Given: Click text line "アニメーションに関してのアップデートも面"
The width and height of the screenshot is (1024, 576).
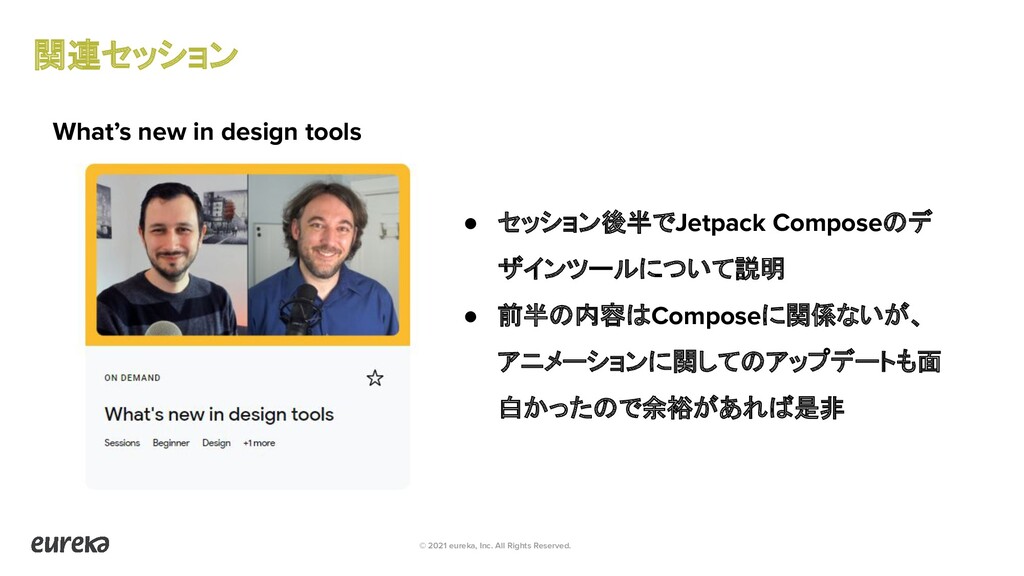Looking at the screenshot, I should pos(719,361).
